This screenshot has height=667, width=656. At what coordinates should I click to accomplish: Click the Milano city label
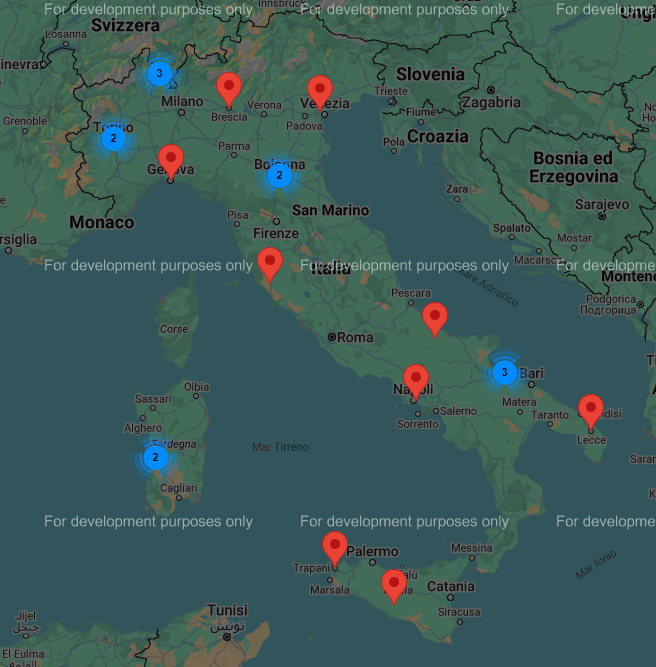[x=182, y=101]
